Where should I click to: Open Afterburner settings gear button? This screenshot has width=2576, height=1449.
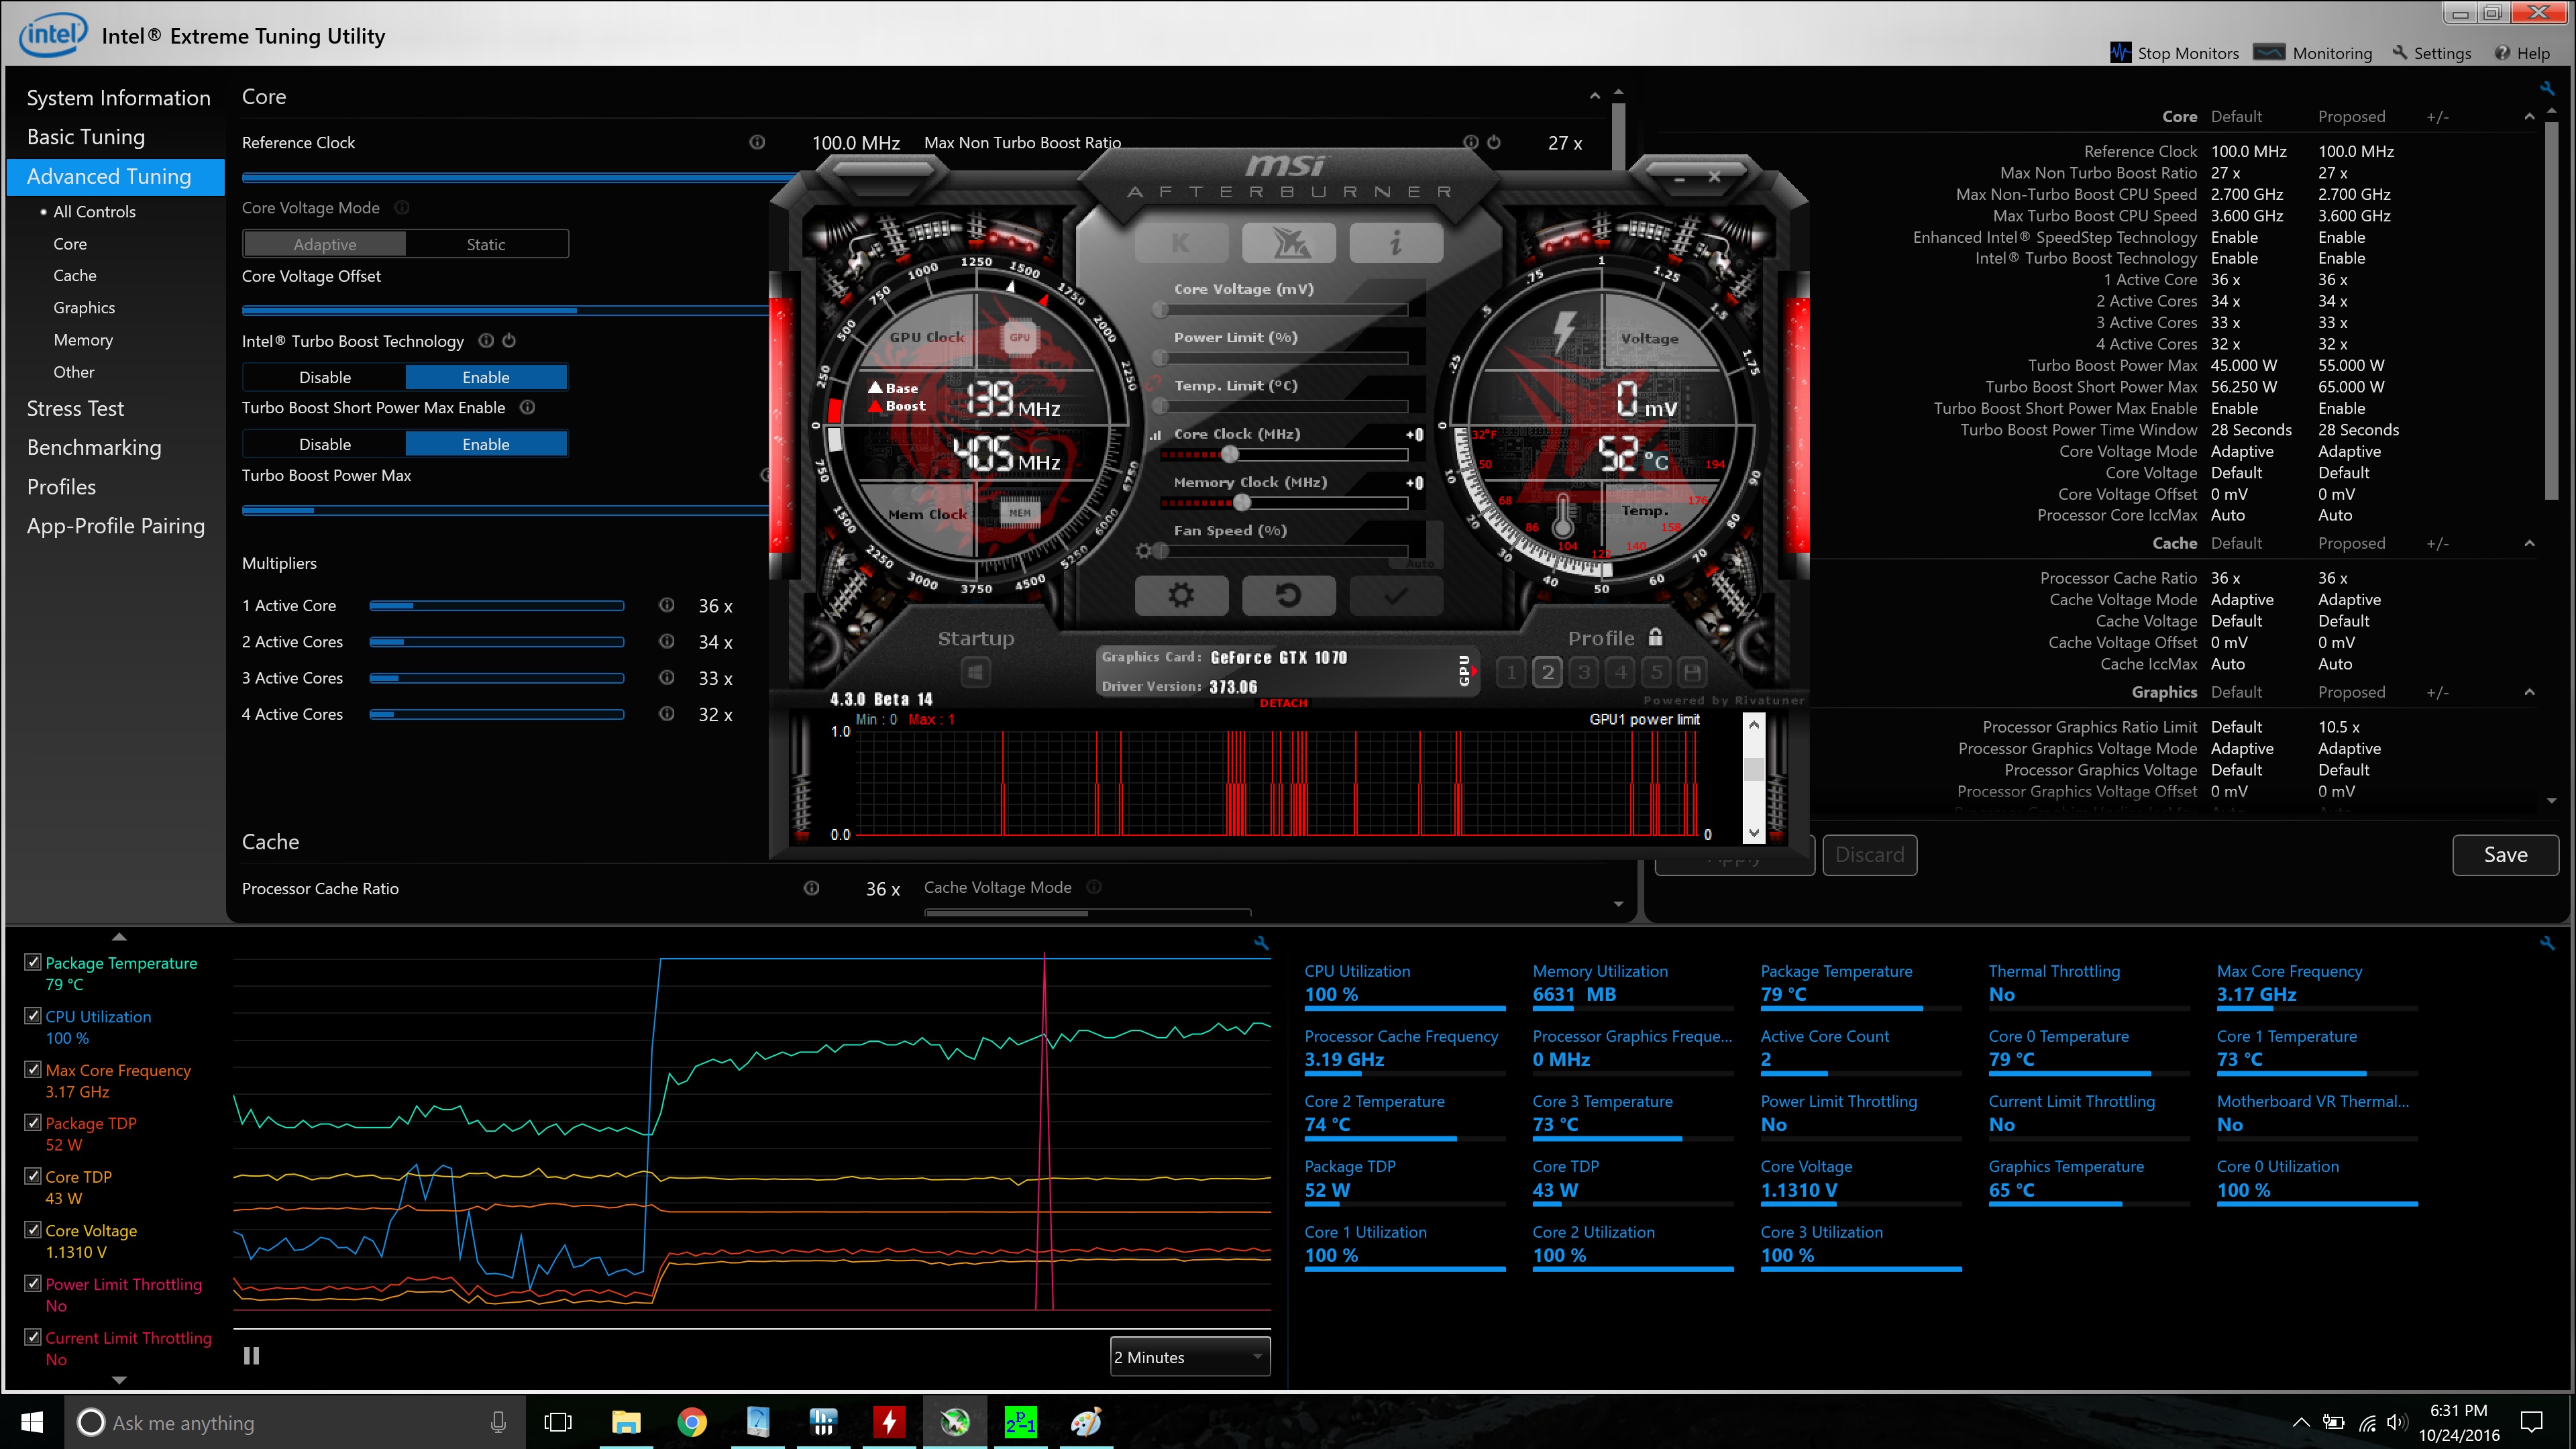(x=1181, y=596)
